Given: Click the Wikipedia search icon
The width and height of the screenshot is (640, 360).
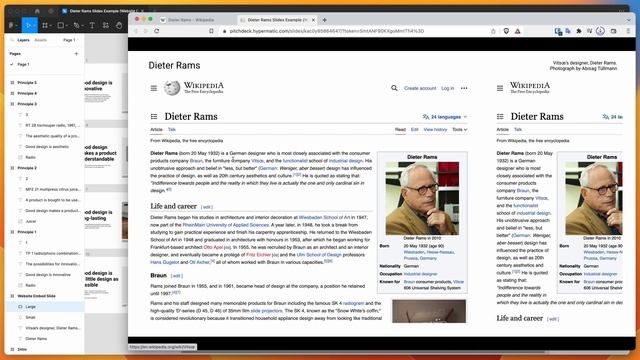Looking at the screenshot, I should (394, 88).
